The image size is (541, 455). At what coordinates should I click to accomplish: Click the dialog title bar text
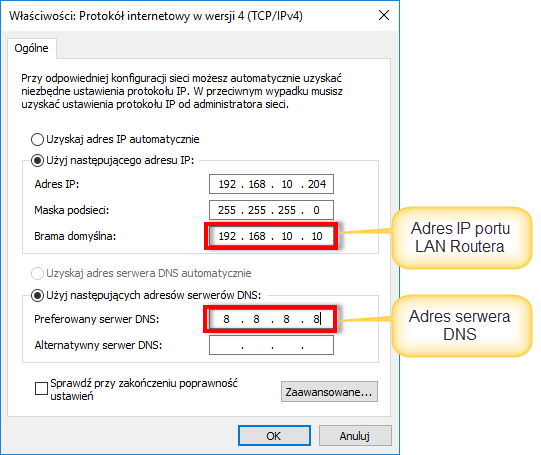tap(156, 16)
